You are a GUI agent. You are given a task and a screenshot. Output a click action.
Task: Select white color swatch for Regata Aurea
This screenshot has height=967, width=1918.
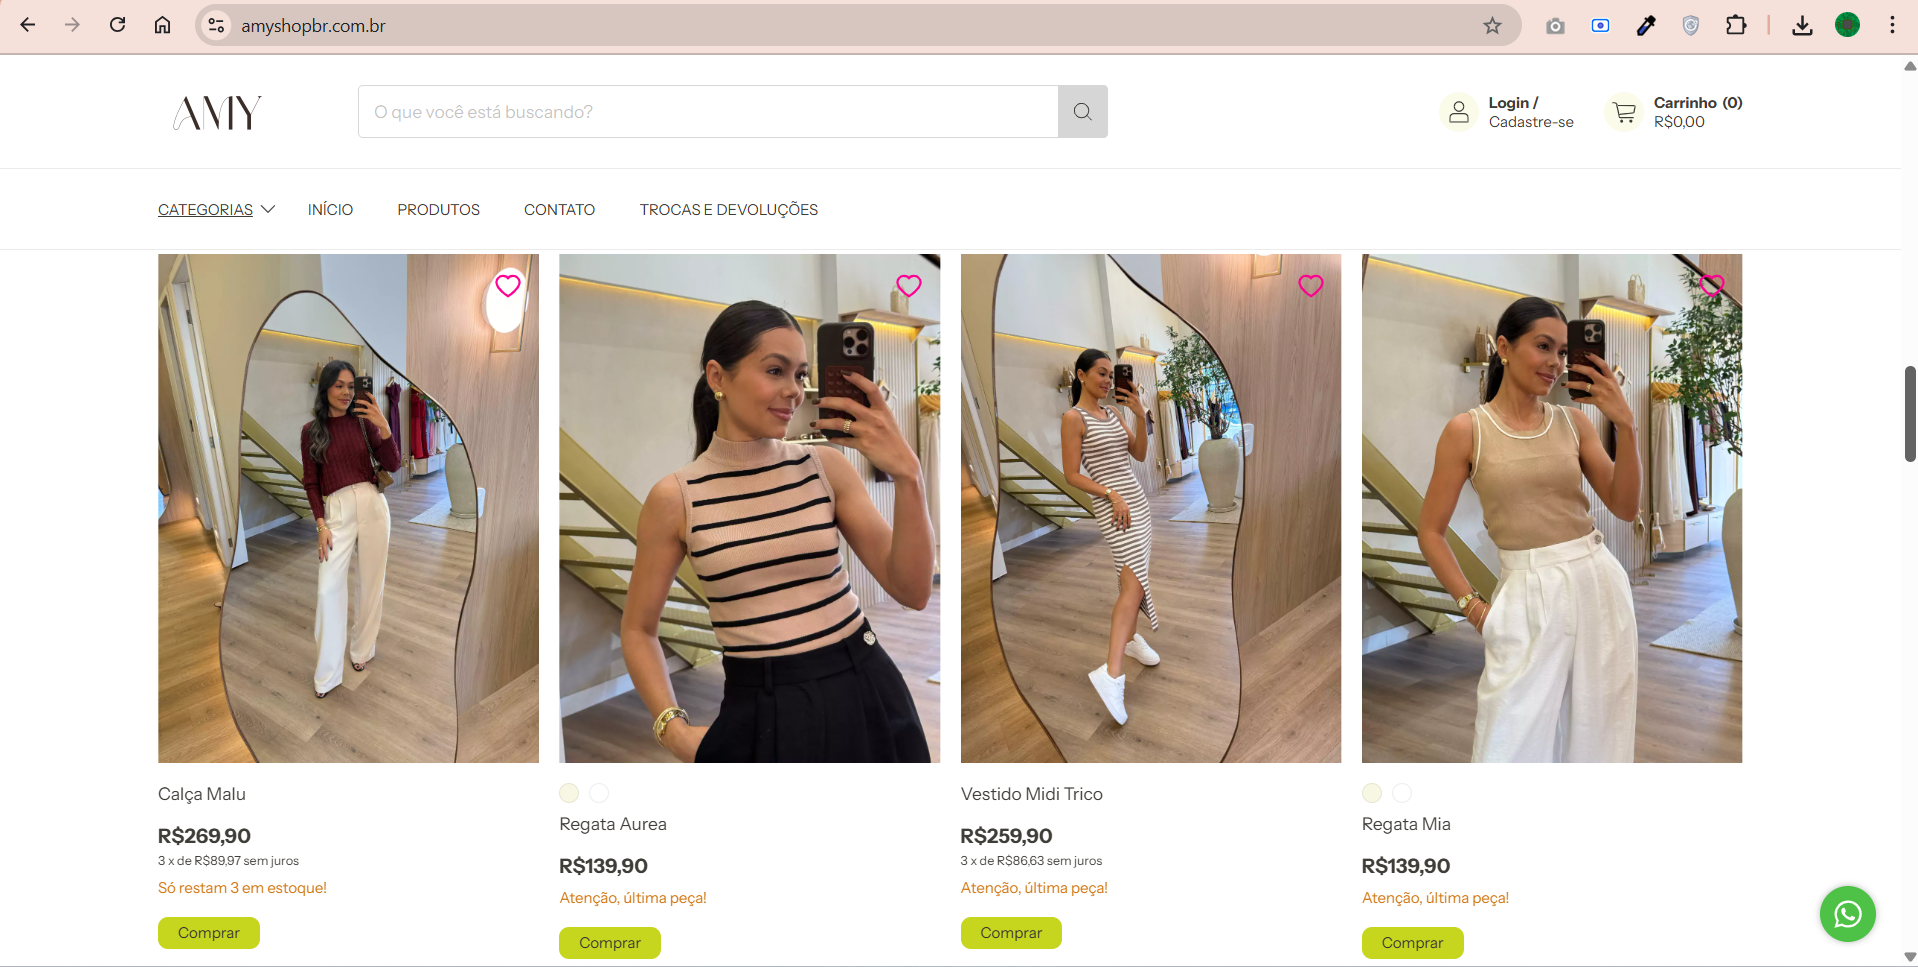[599, 793]
